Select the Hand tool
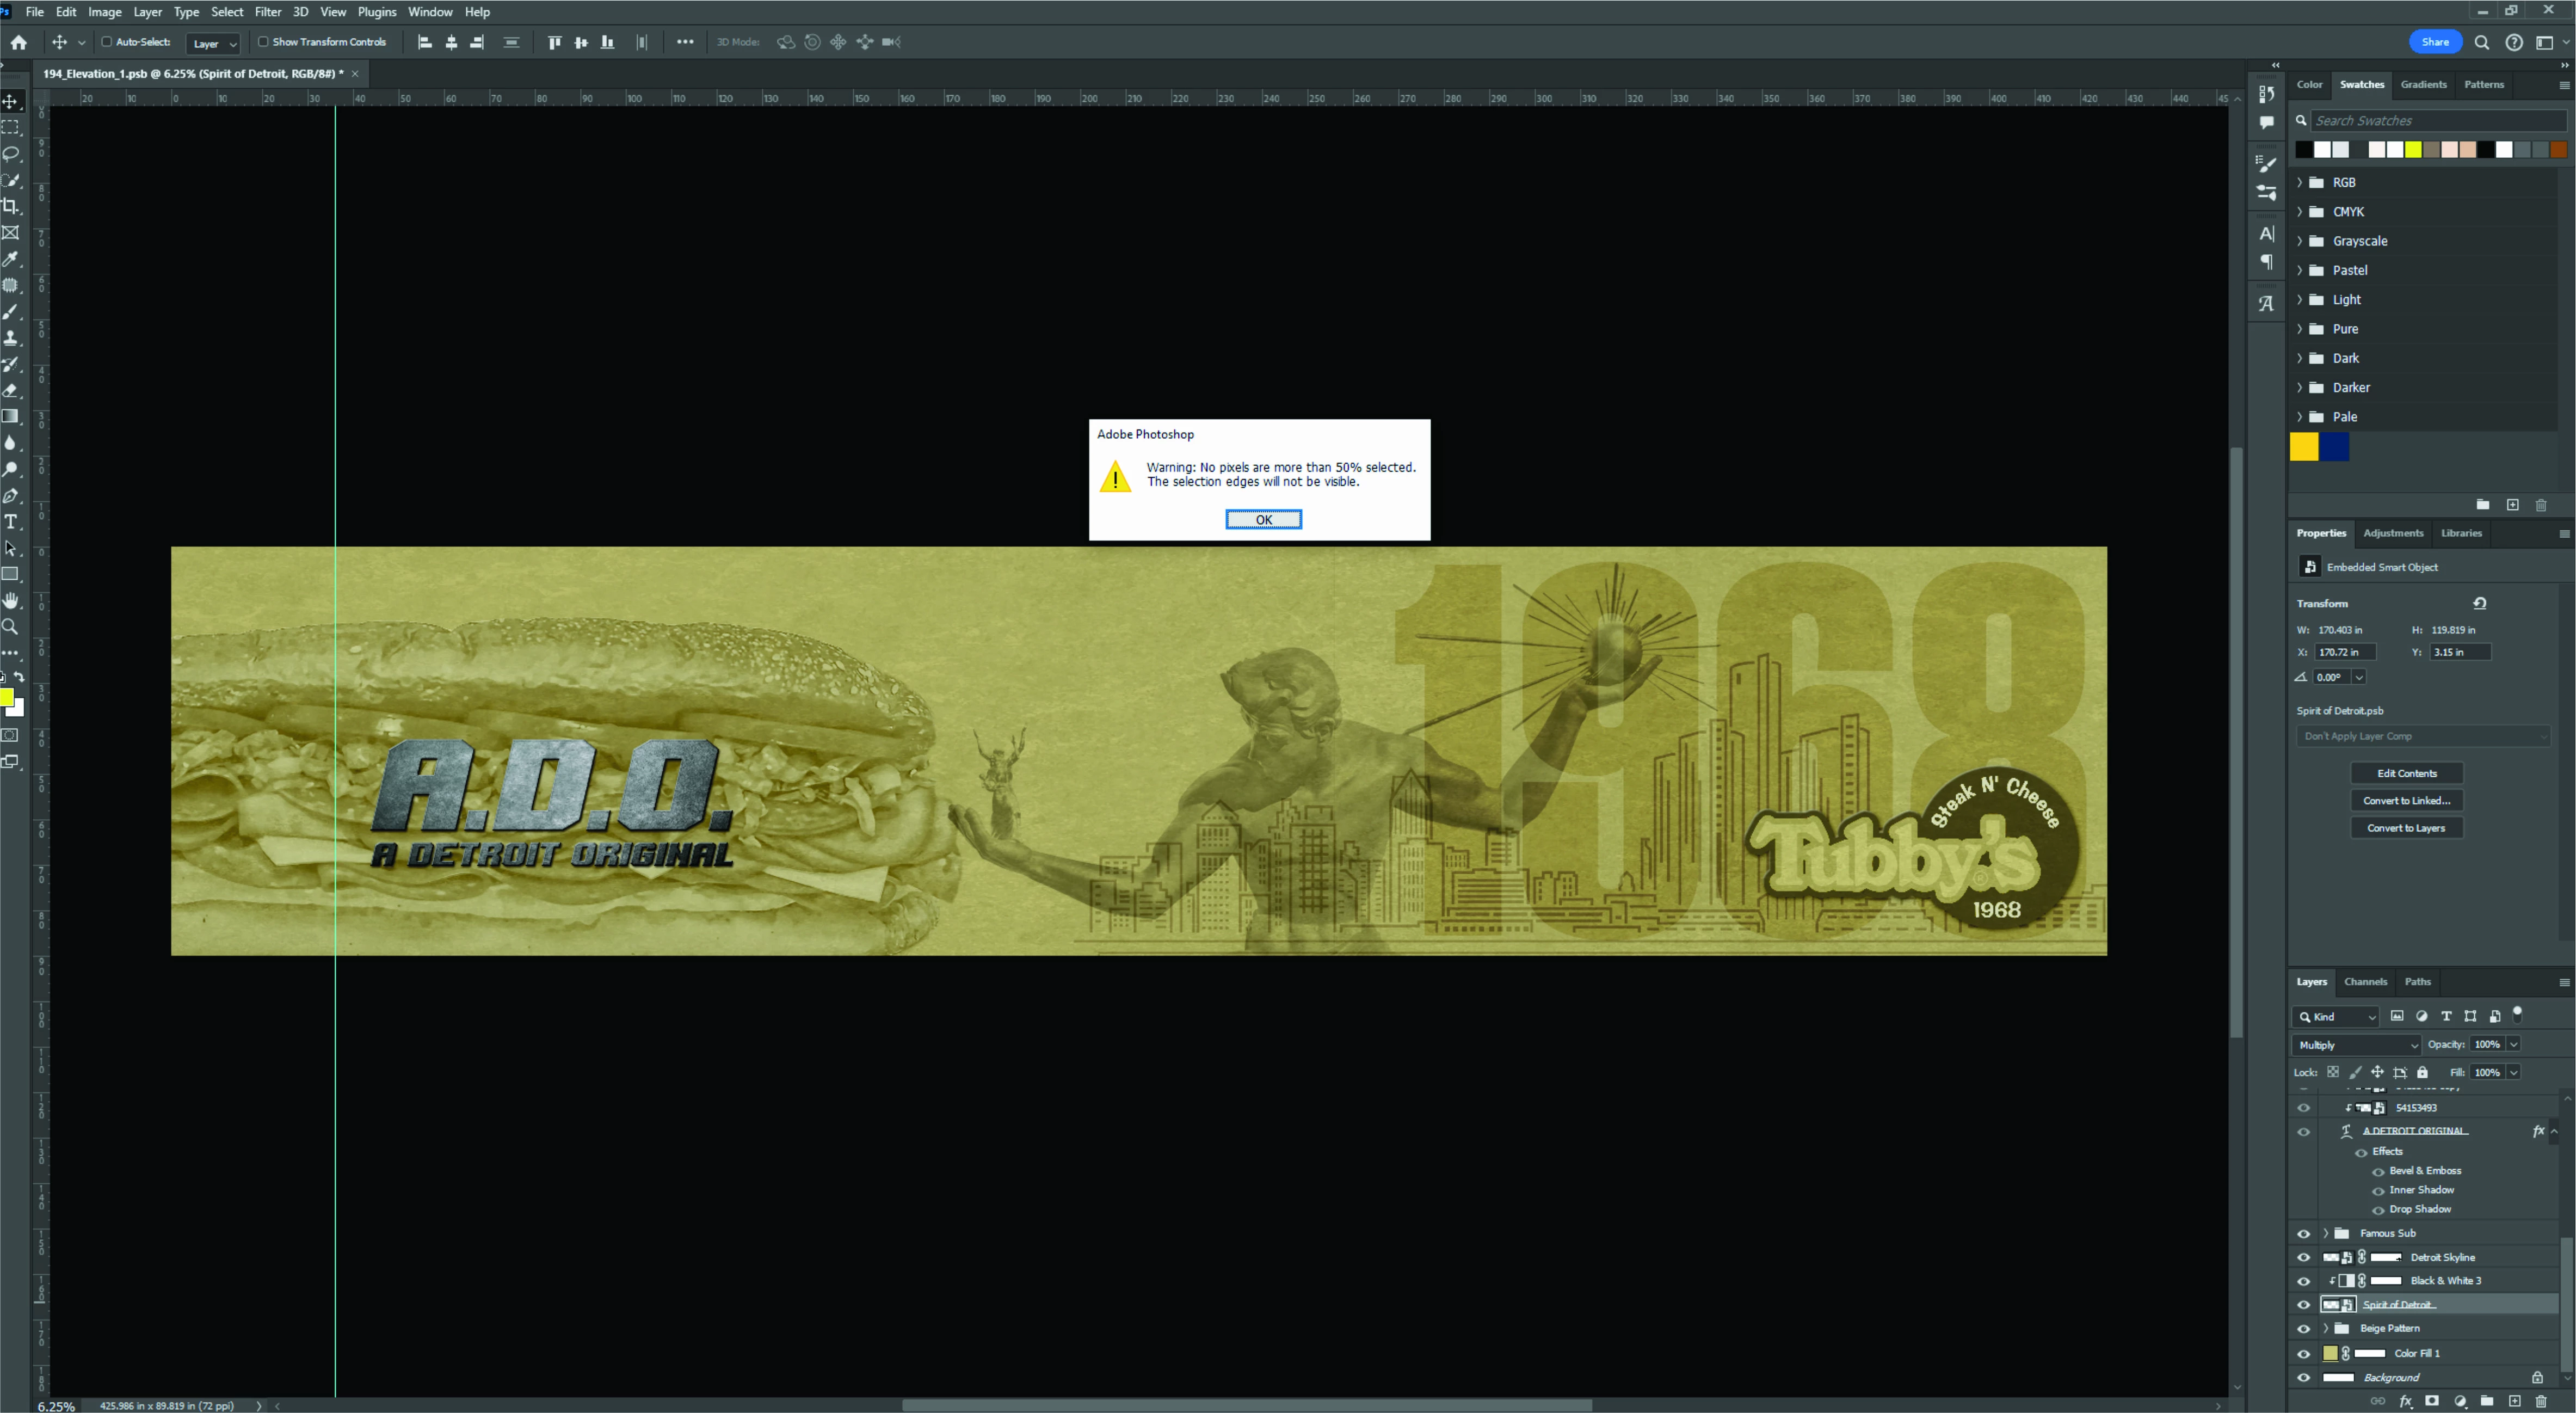Image resolution: width=2576 pixels, height=1413 pixels. [11, 600]
